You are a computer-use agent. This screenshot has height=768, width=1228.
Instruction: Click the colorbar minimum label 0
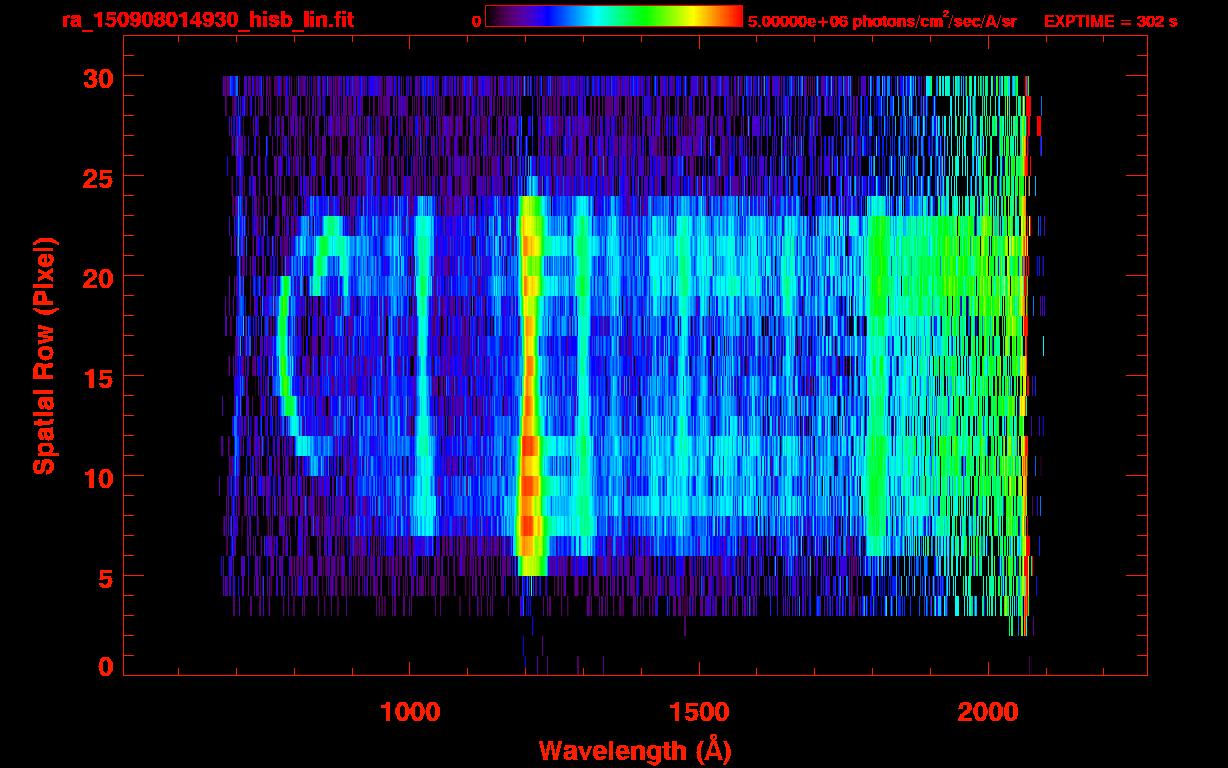pyautogui.click(x=476, y=21)
